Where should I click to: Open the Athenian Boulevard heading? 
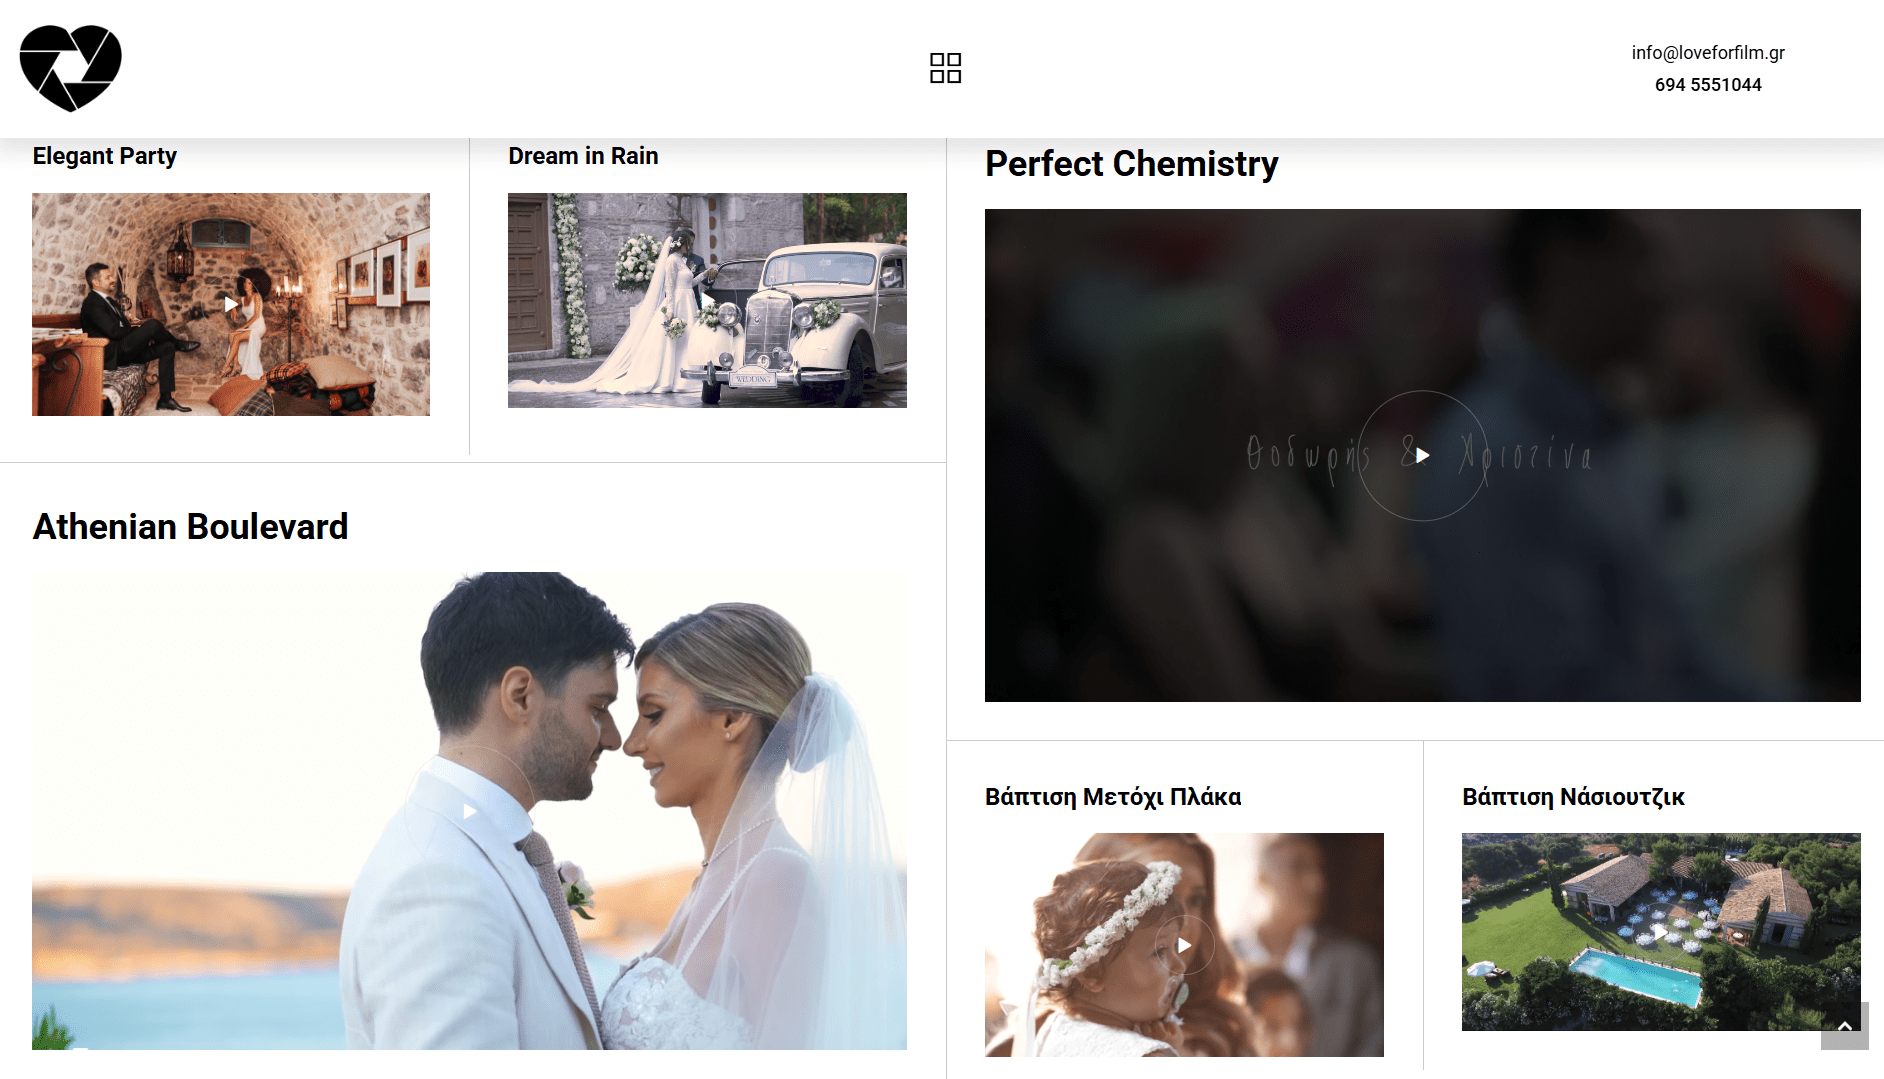coord(190,527)
